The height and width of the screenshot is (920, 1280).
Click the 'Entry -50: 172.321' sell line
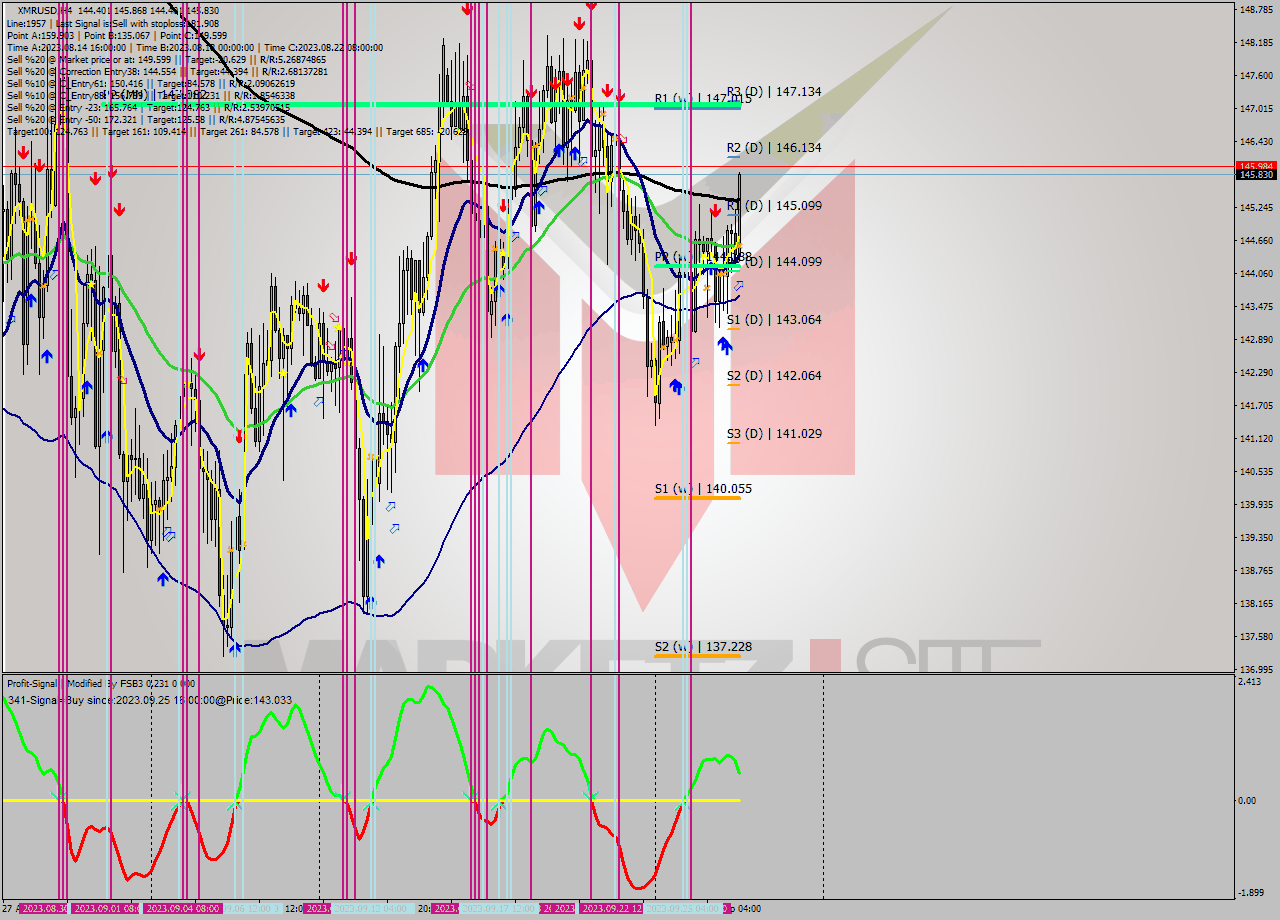(146, 119)
